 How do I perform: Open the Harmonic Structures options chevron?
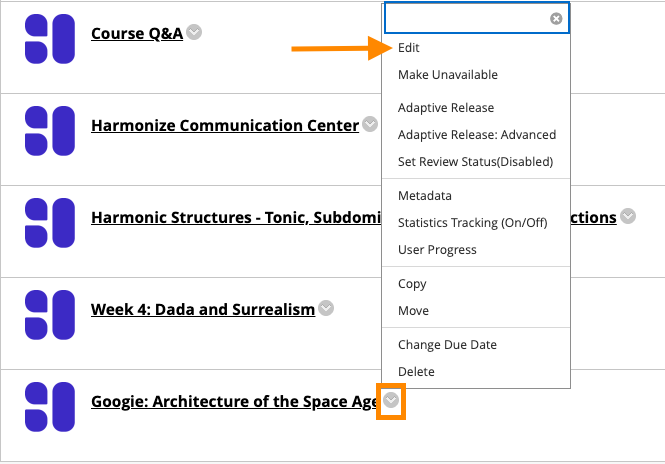[628, 216]
